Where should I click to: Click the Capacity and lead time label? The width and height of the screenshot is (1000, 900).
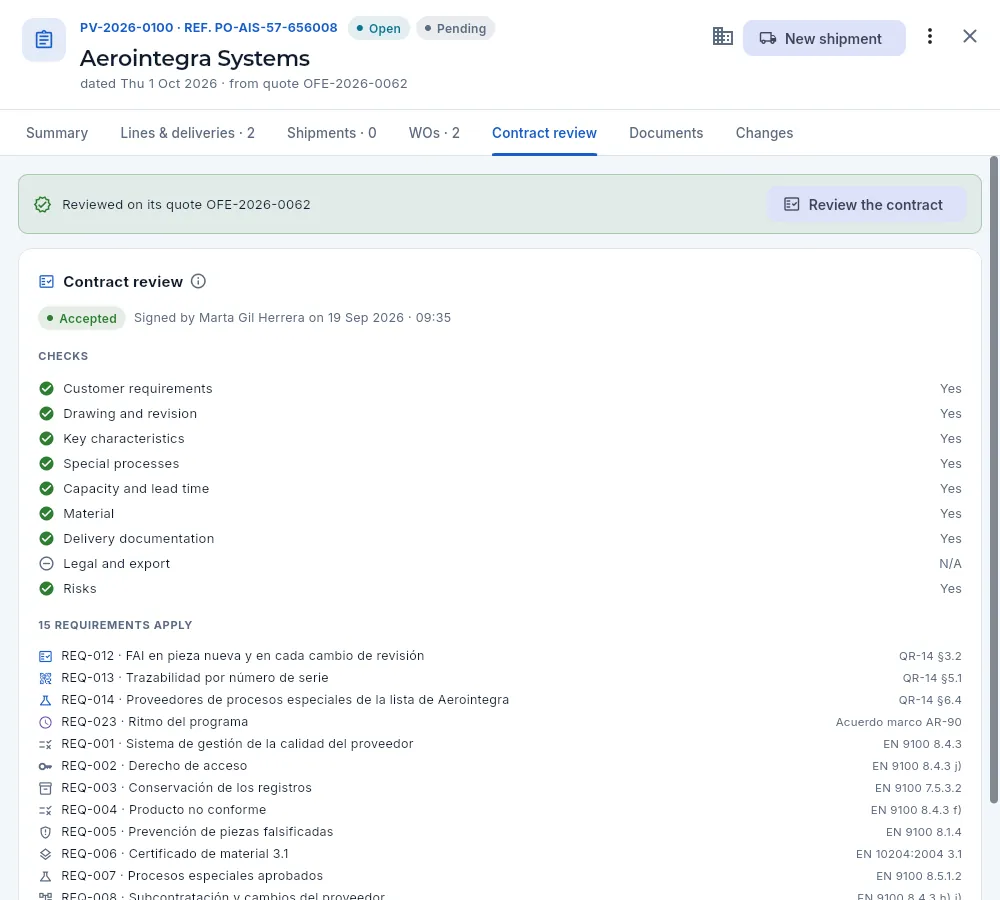pos(136,489)
